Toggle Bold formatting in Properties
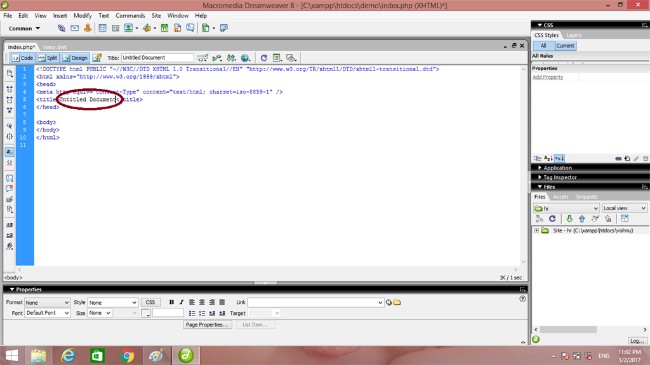Viewport: 650px width, 365px height. 171,302
